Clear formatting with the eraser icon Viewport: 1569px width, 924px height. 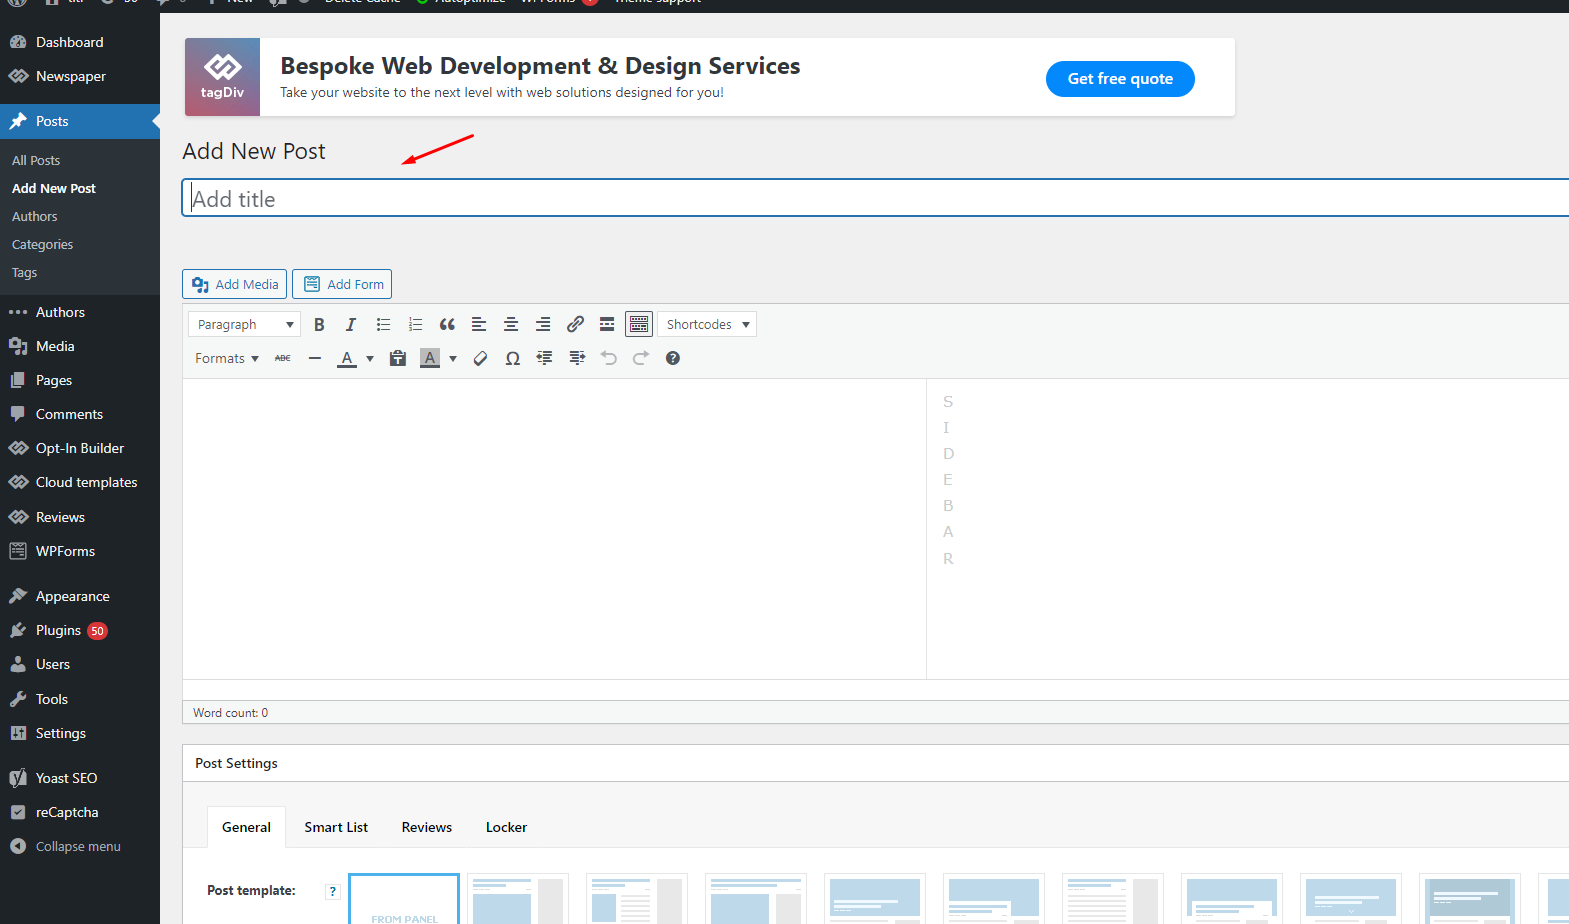coord(480,358)
